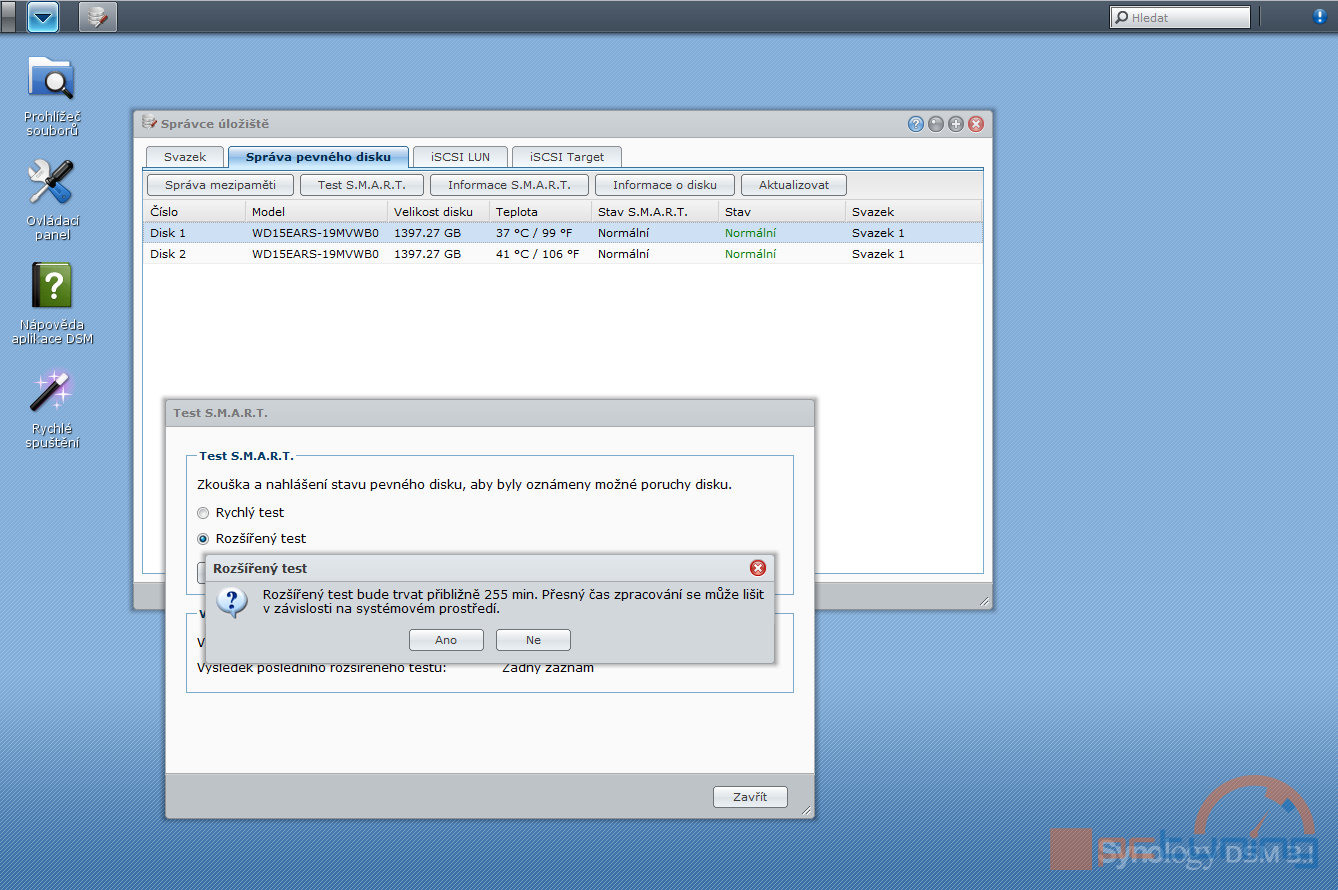Viewport: 1338px width, 890px height.
Task: Minimize the Správce úložiště window
Action: 935,124
